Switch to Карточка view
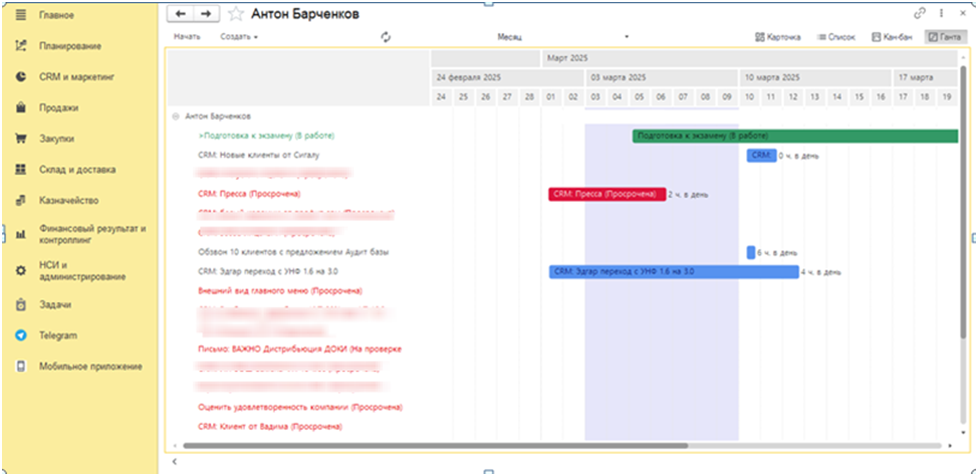The height and width of the screenshot is (476, 978). tap(777, 37)
